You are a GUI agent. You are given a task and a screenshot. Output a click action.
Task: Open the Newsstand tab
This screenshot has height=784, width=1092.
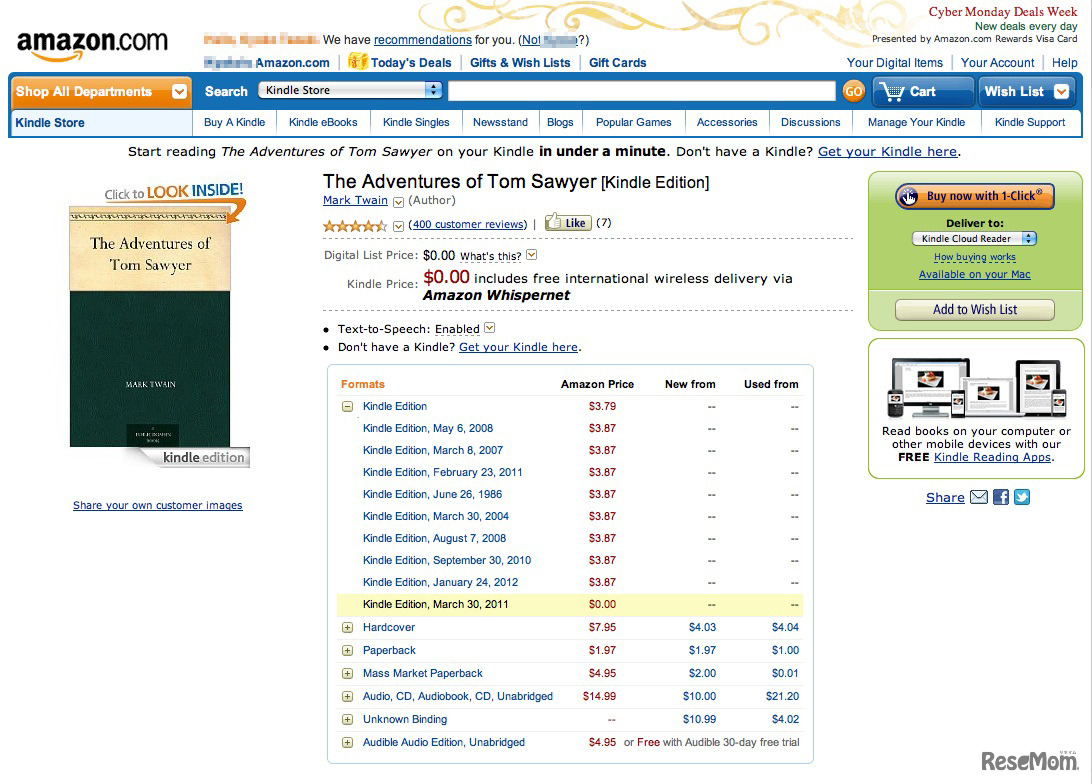click(500, 123)
